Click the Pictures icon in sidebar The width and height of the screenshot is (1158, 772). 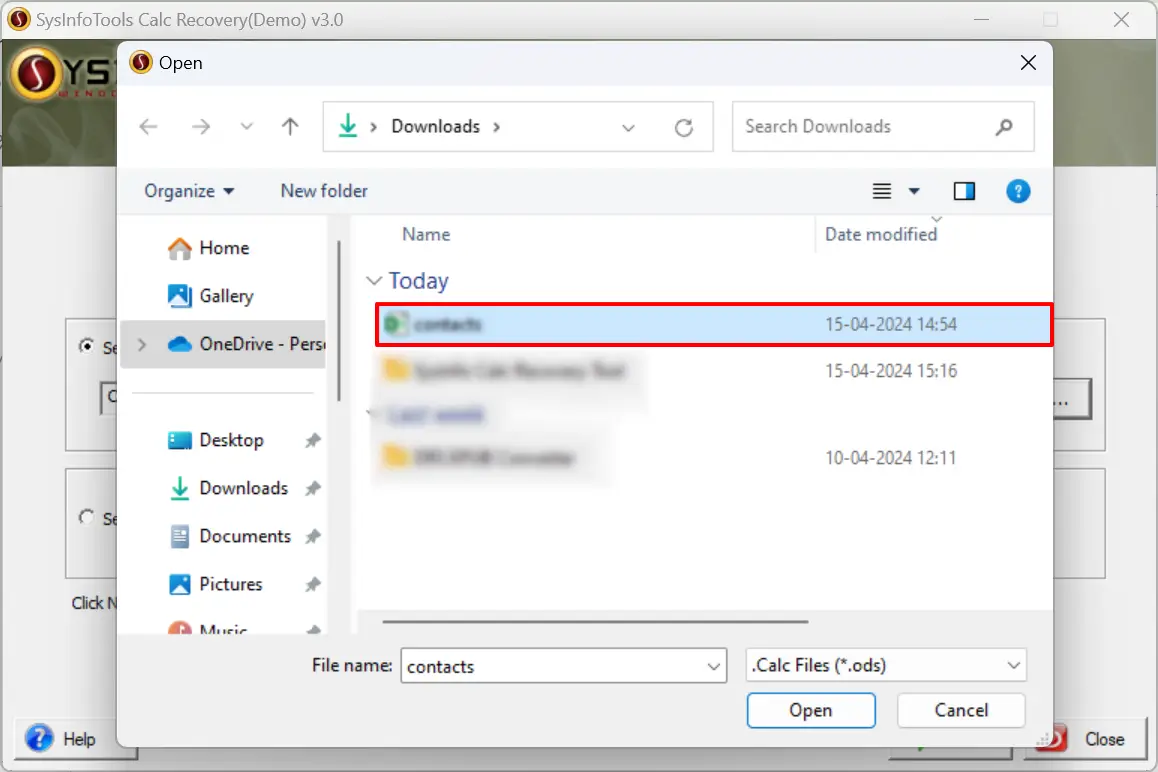coord(179,584)
